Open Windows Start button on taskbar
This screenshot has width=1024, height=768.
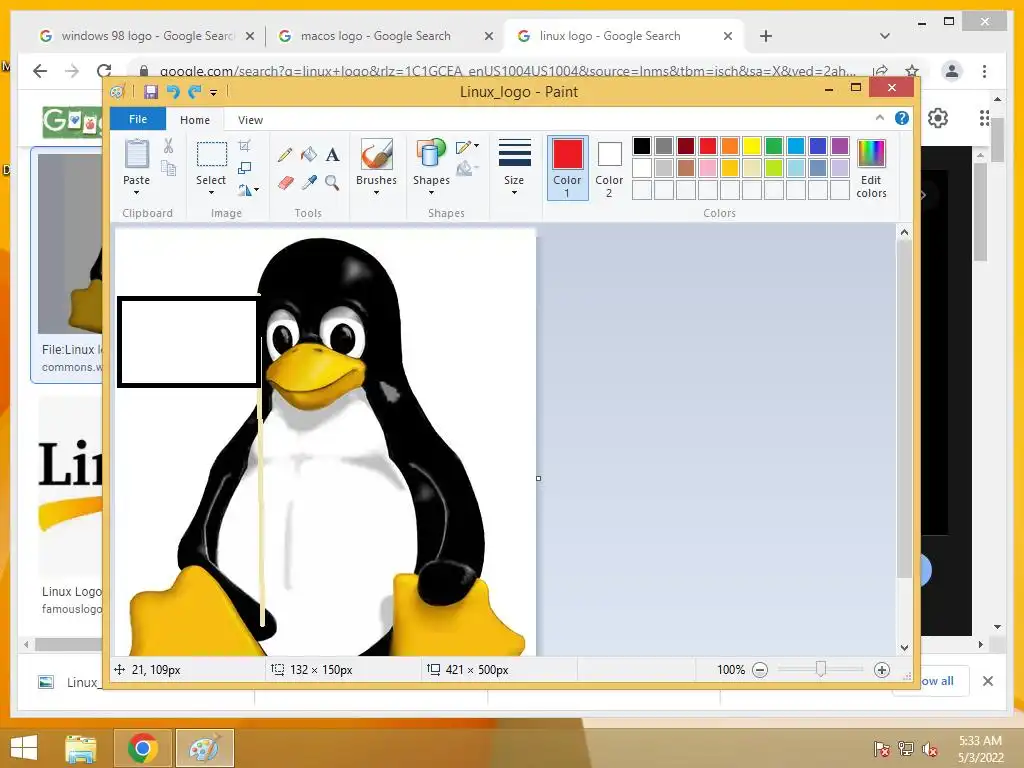24,748
